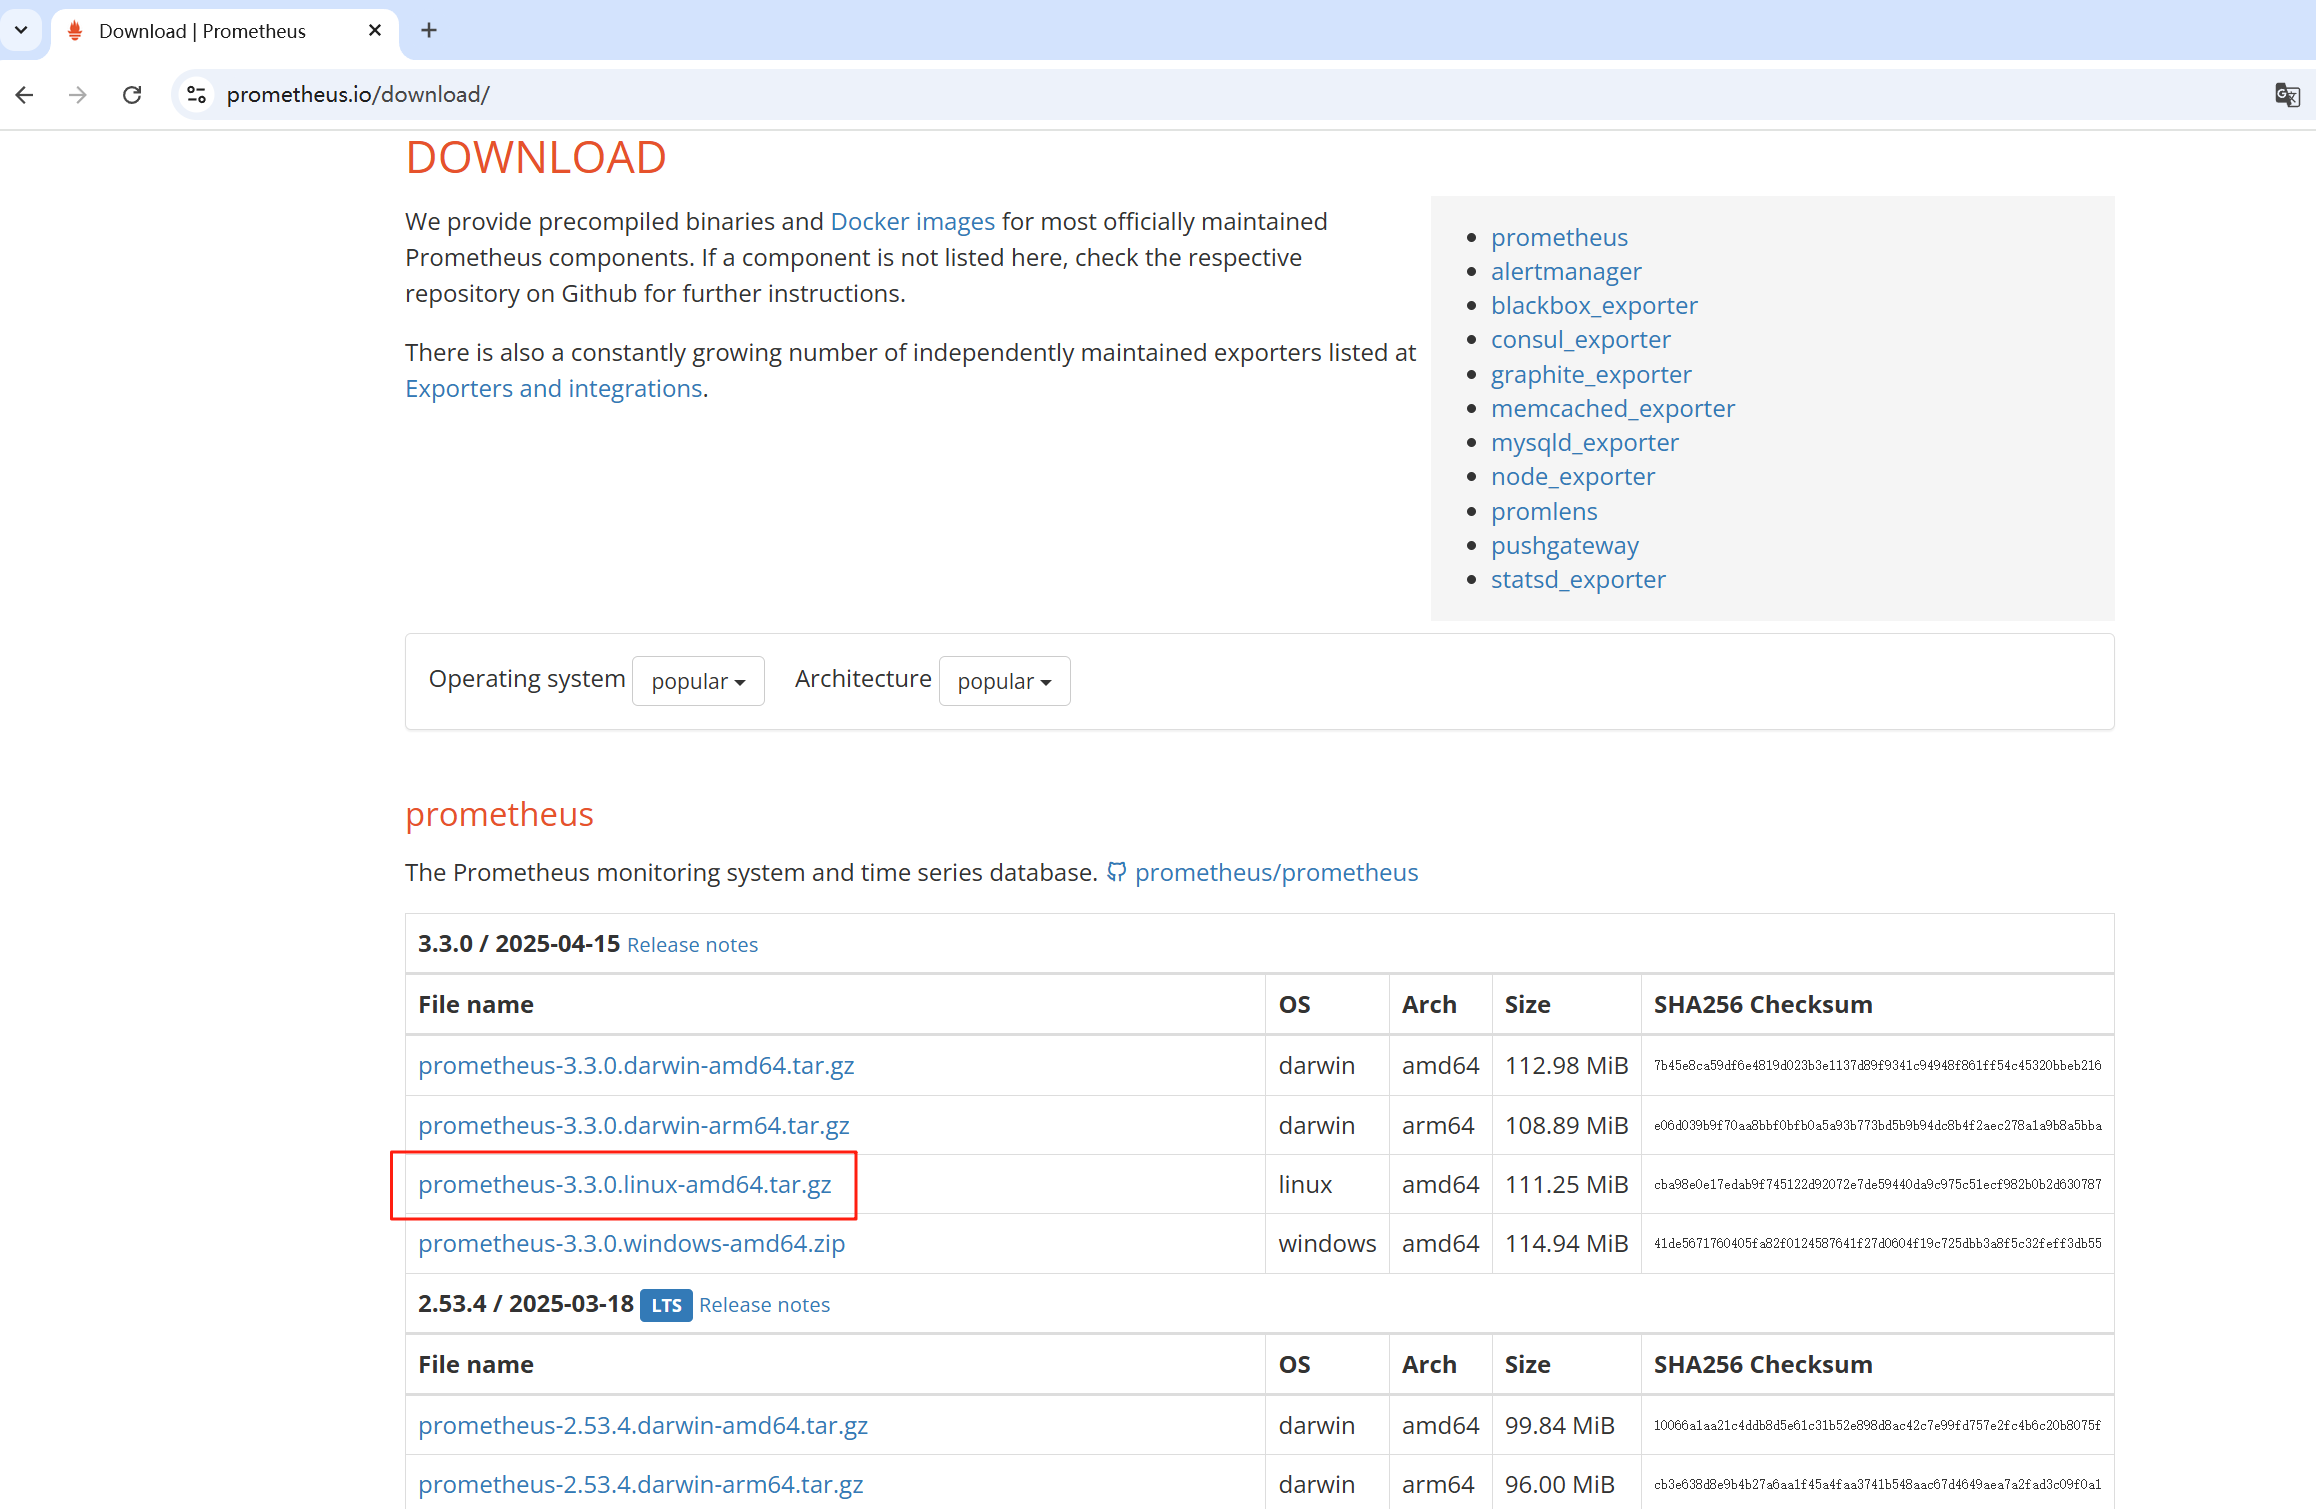Expand the Operating system popular dropdown
This screenshot has width=2316, height=1509.
pyautogui.click(x=698, y=681)
